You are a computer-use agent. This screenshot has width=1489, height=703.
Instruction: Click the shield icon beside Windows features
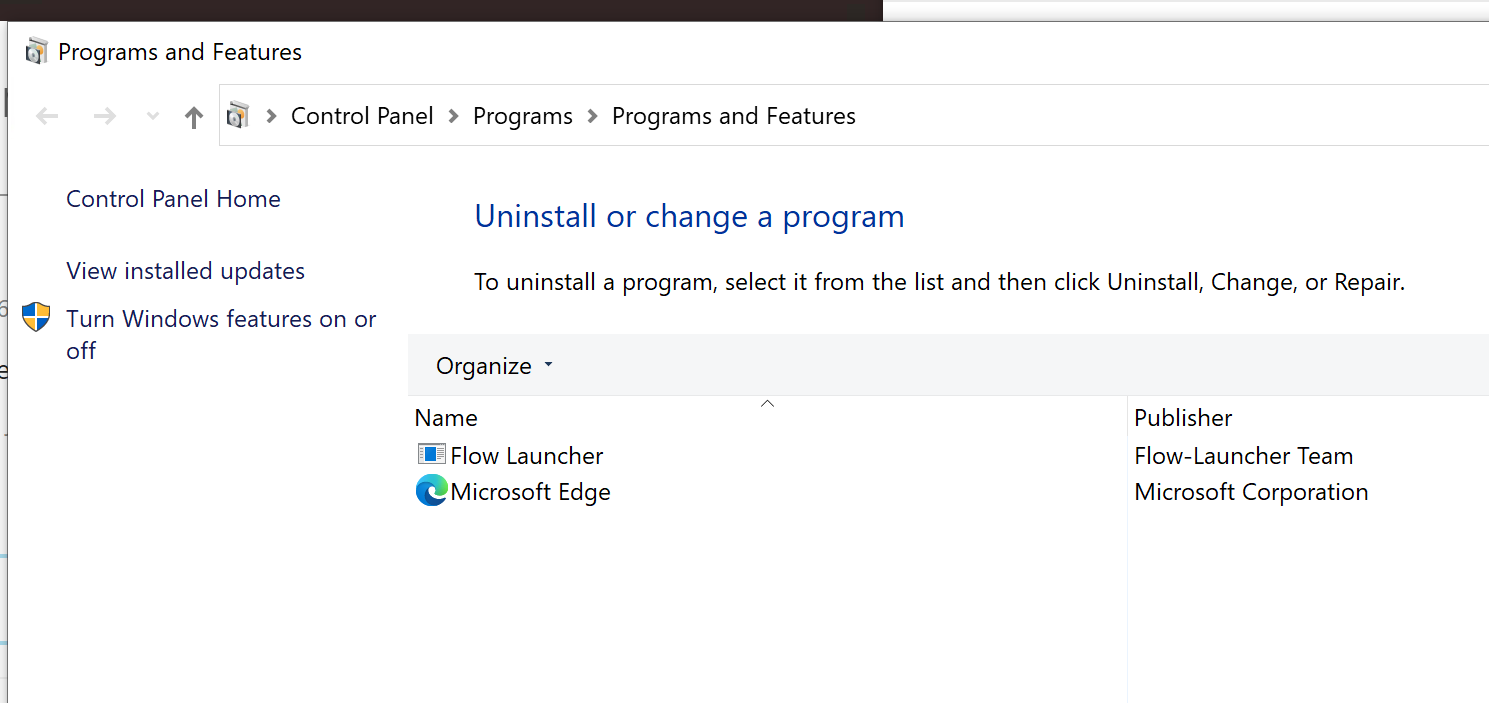click(x=36, y=318)
